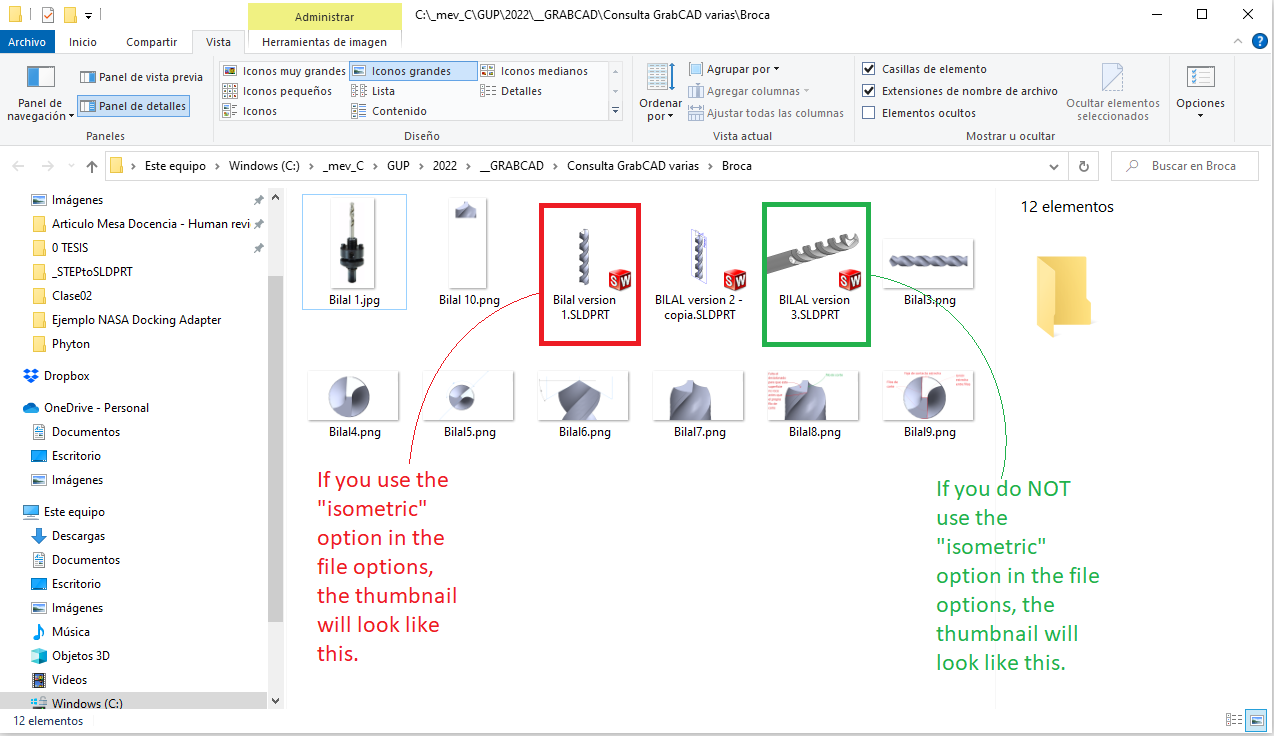The height and width of the screenshot is (736, 1274).
Task: Toggle Casillas de elemento checkbox
Action: [869, 69]
